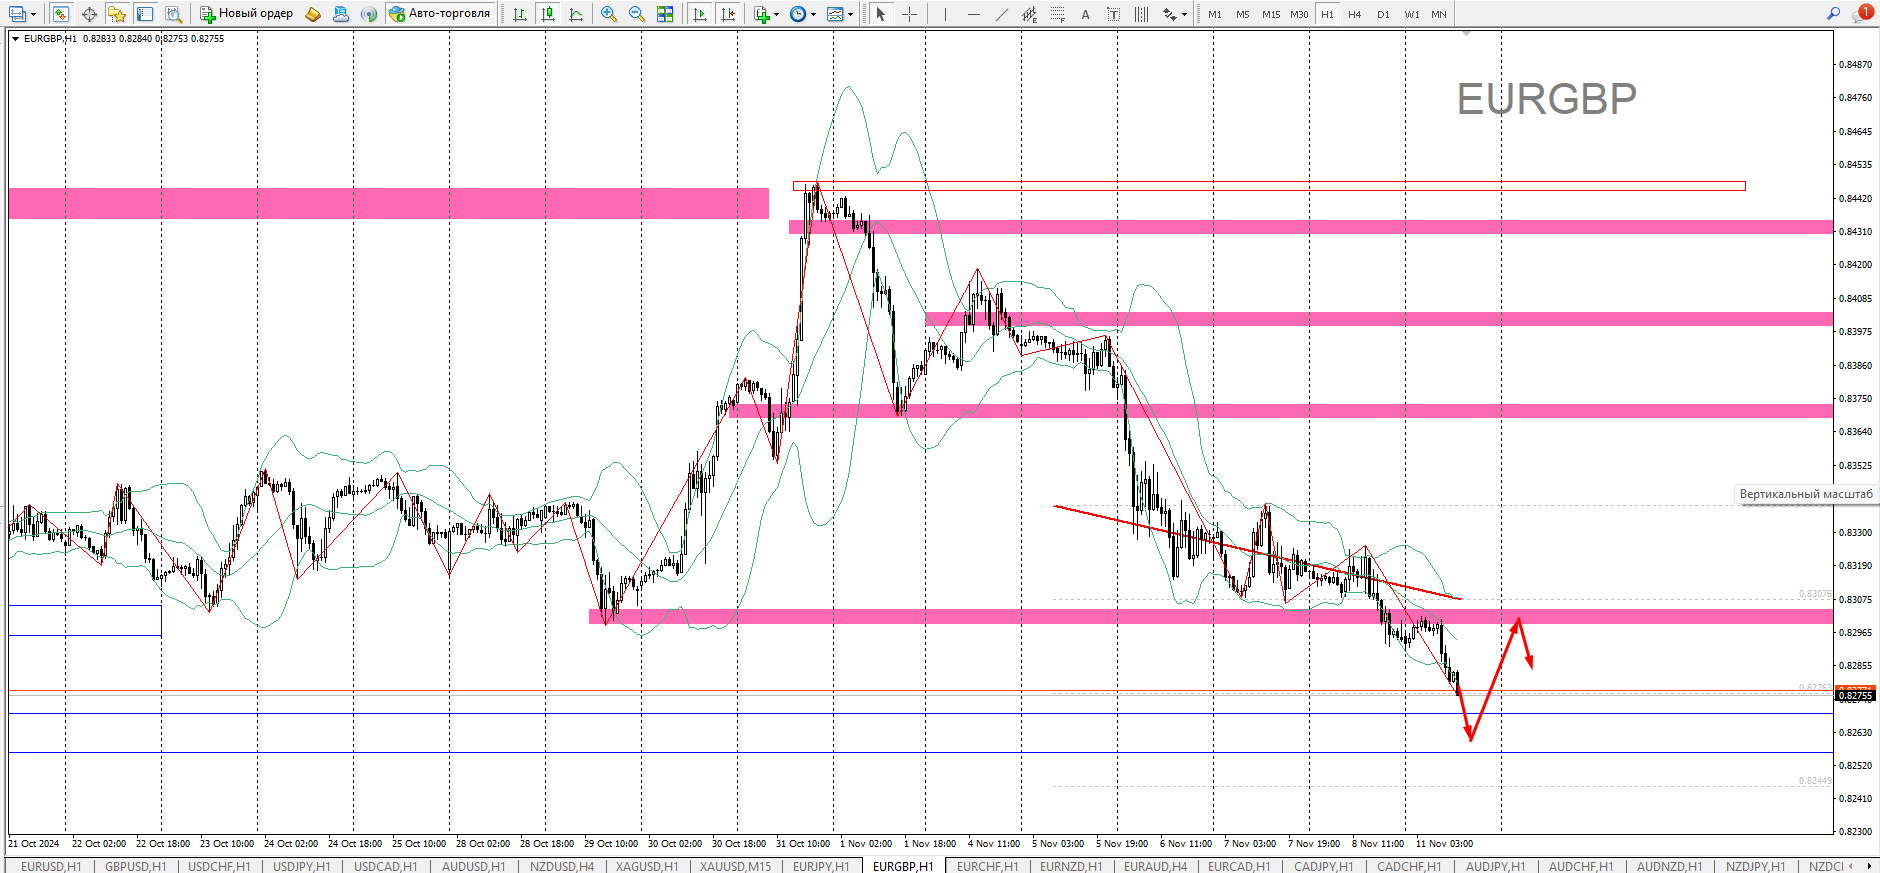Open the AUDJPY,H1 chart tab
Screen dimensions: 1880x873
point(1495,866)
